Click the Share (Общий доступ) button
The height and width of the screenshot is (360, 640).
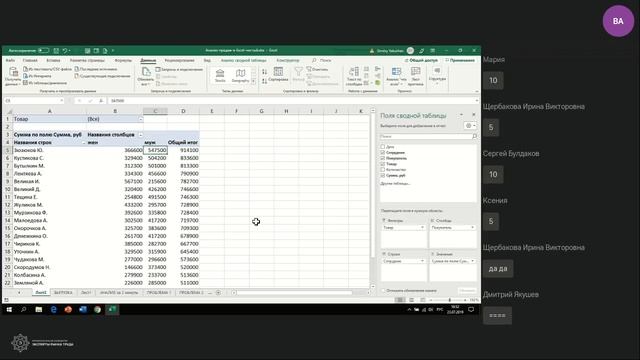(421, 60)
